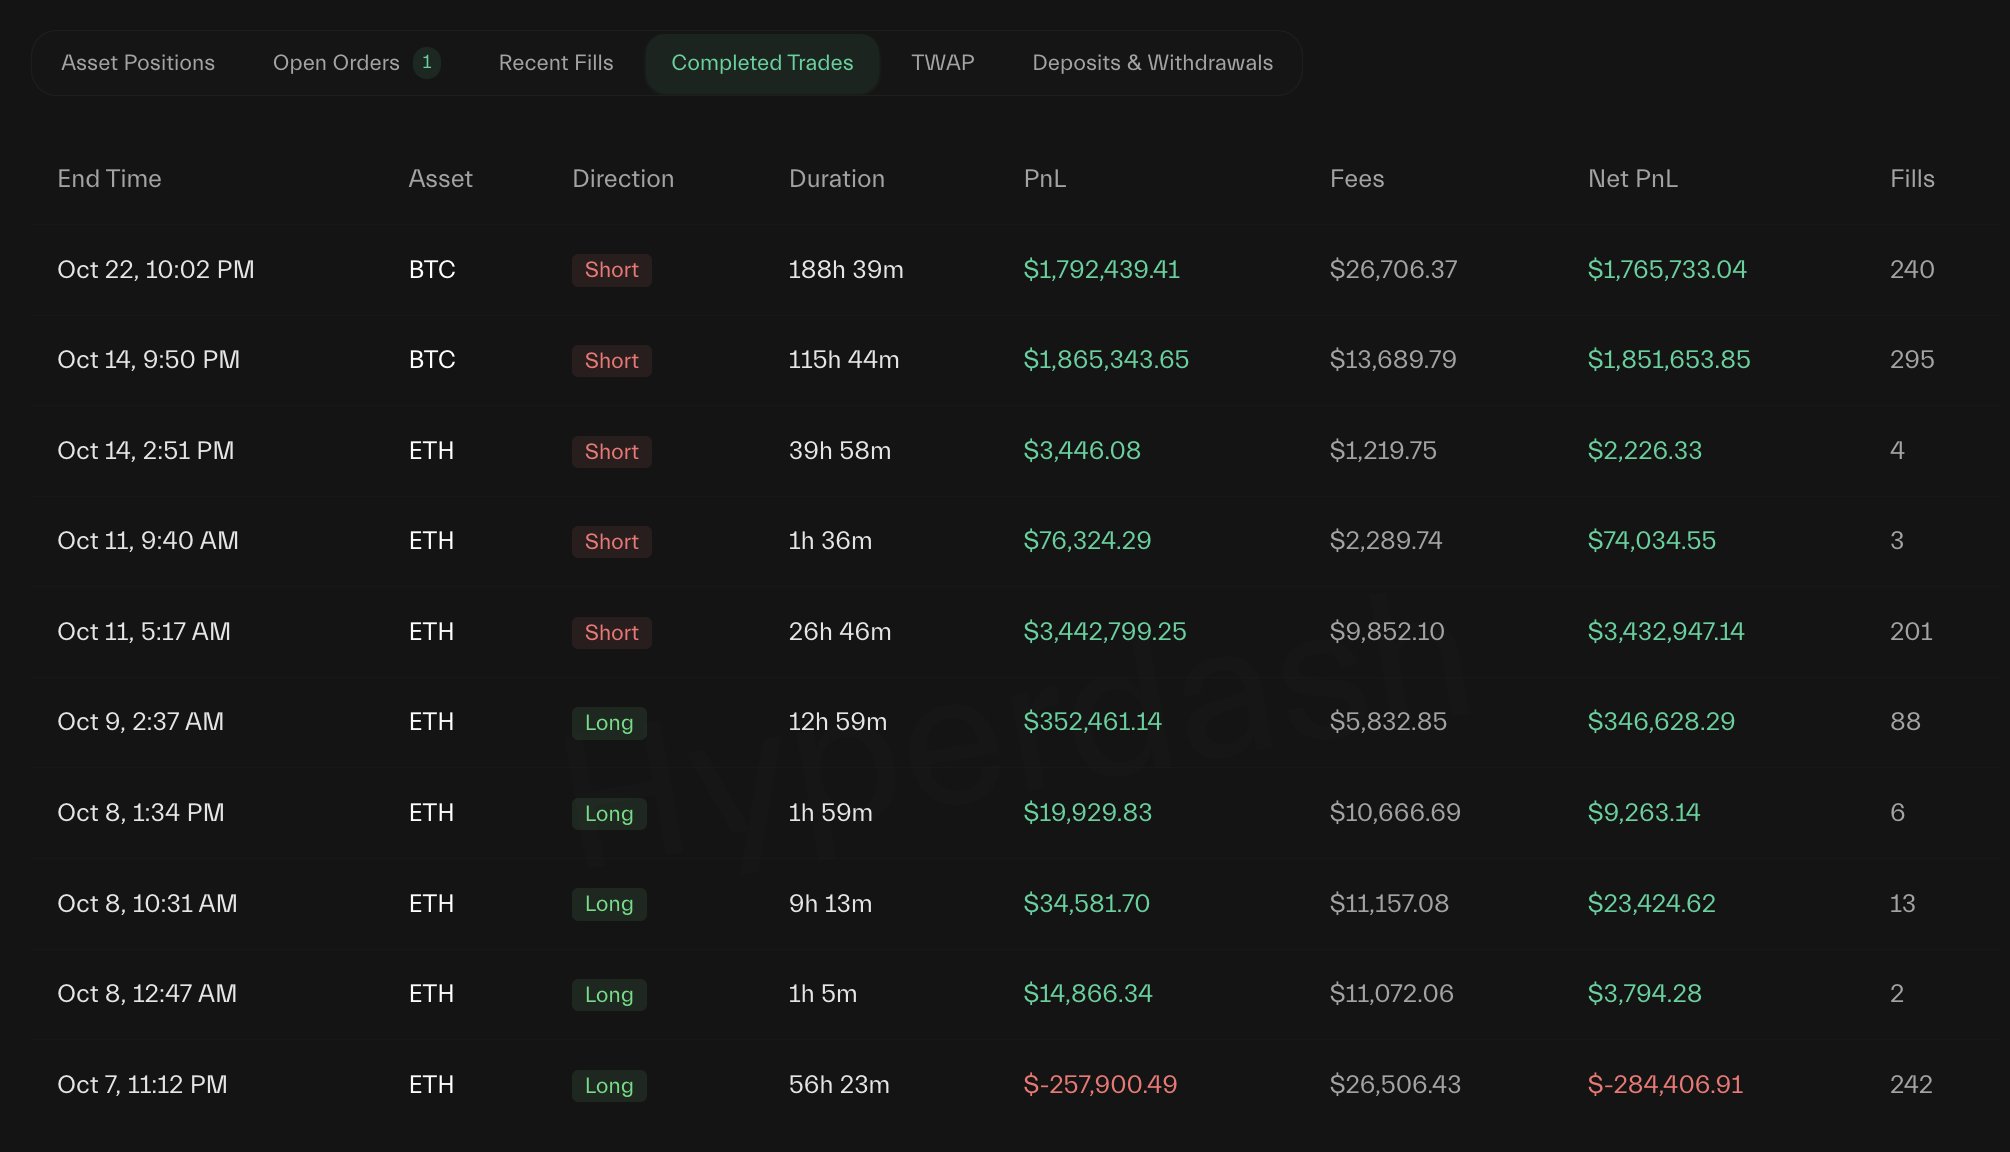Switch to the TWAP tab
Screen dimensions: 2010x1152
(x=942, y=63)
